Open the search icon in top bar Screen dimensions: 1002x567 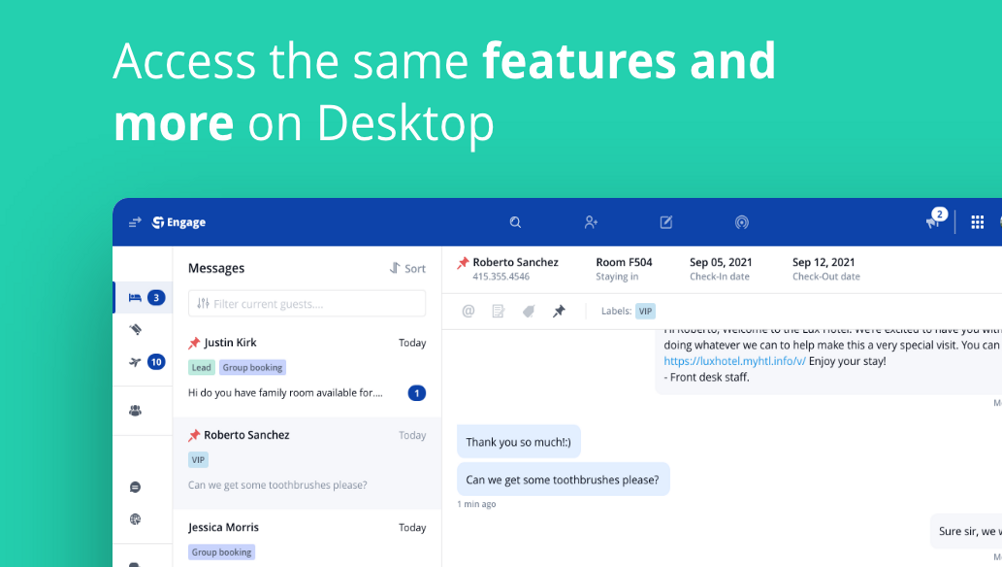[515, 222]
